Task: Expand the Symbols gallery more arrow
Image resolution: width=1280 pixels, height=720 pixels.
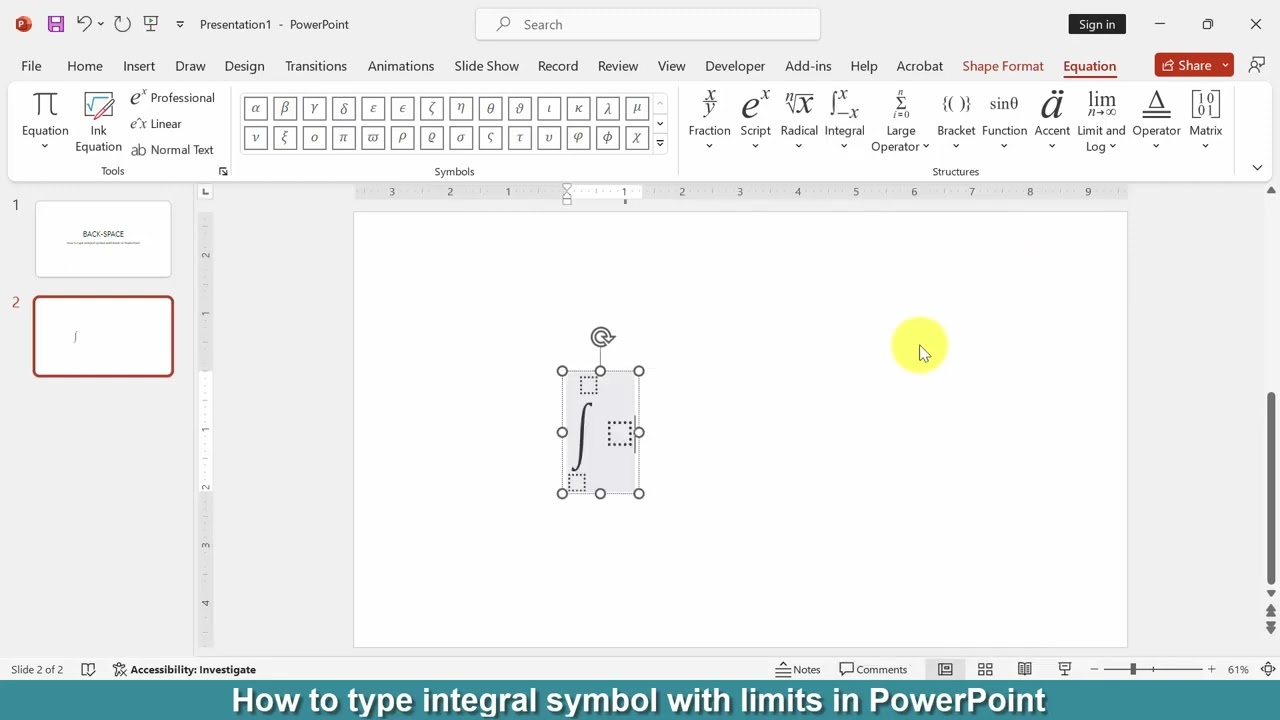Action: pos(660,144)
